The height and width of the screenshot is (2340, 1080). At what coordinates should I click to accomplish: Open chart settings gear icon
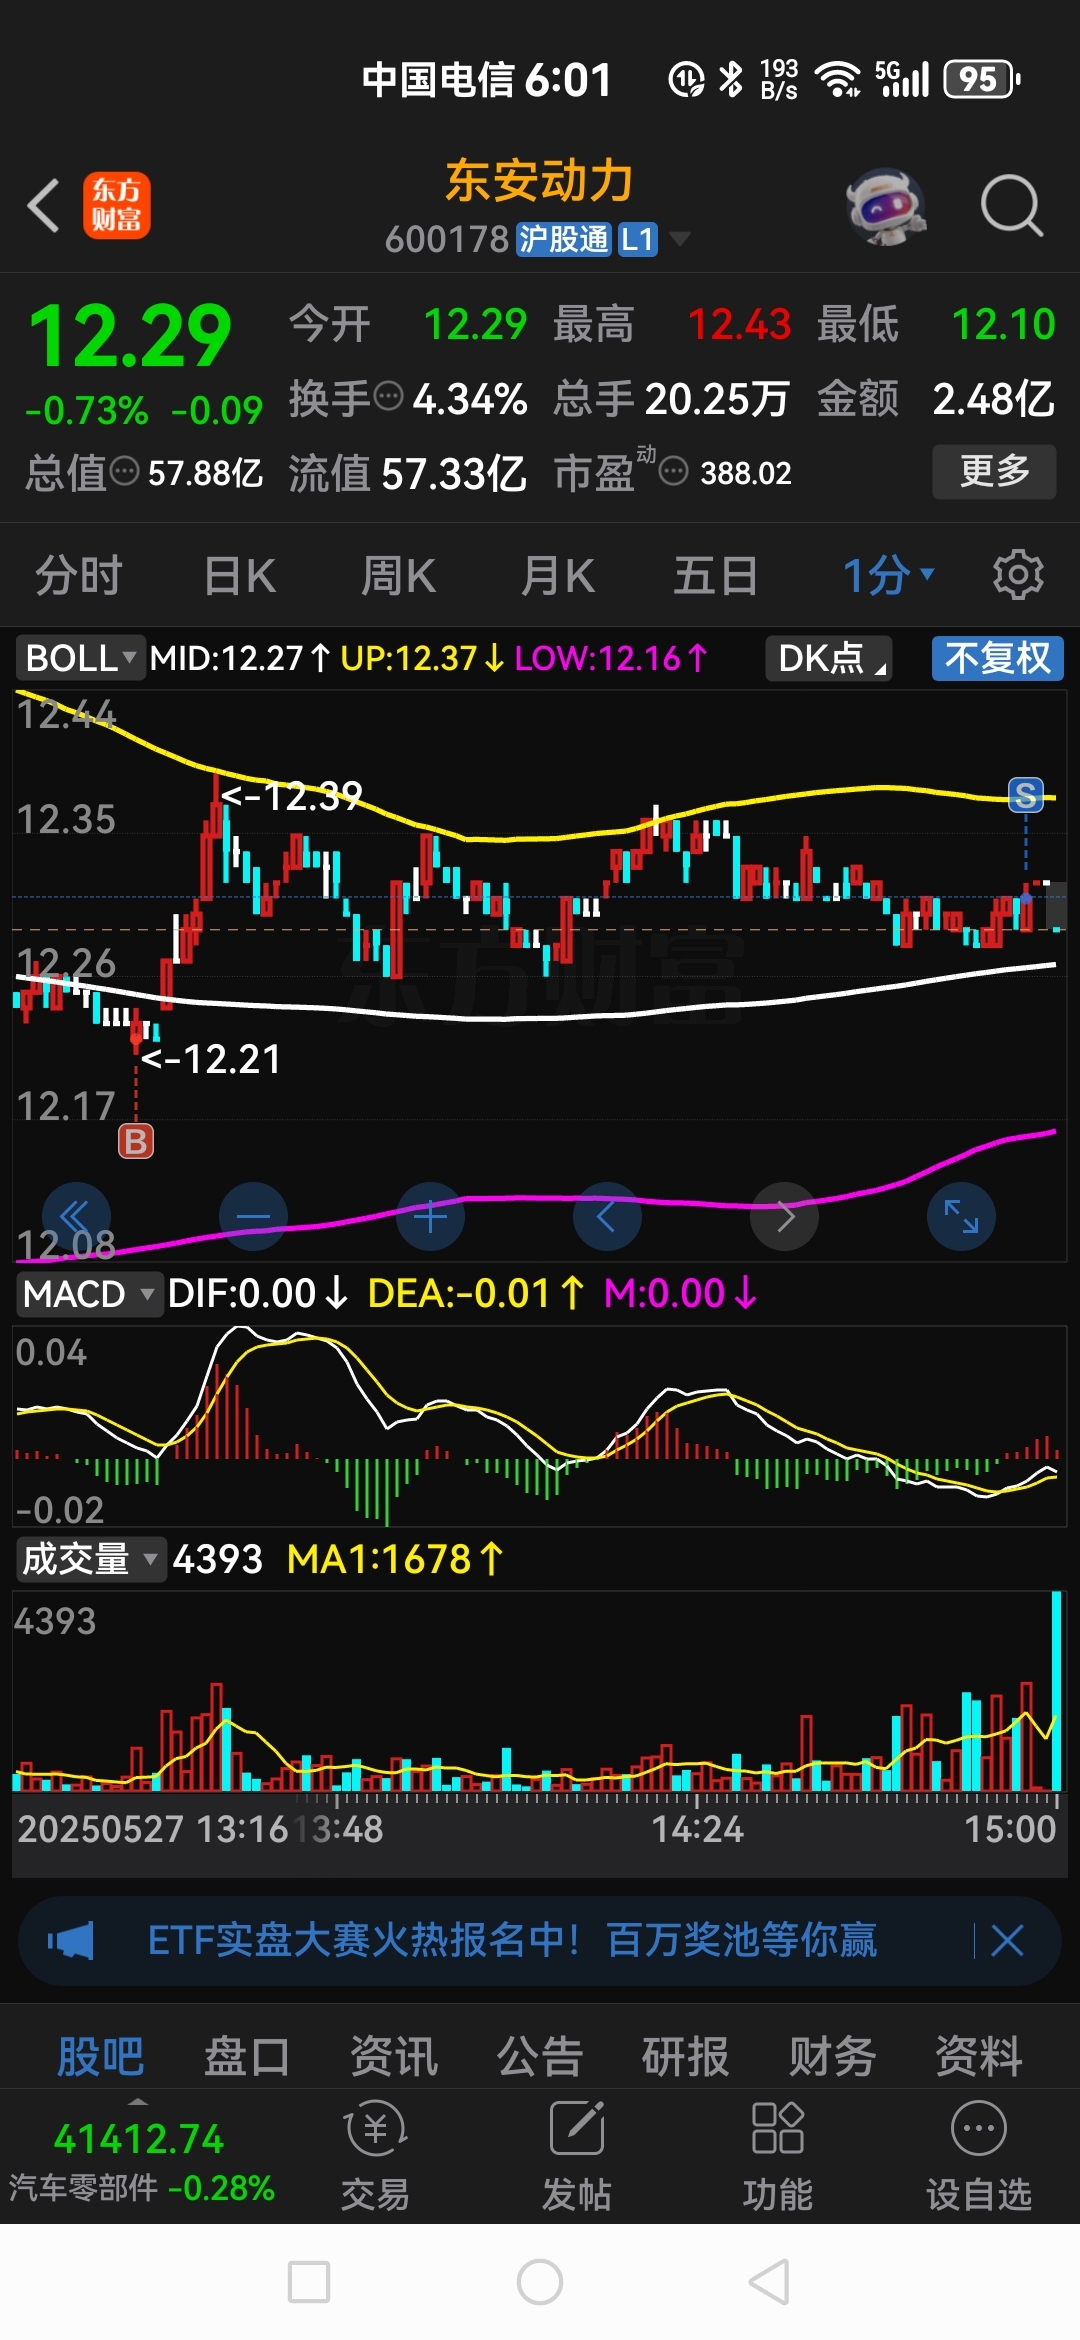[x=1018, y=575]
